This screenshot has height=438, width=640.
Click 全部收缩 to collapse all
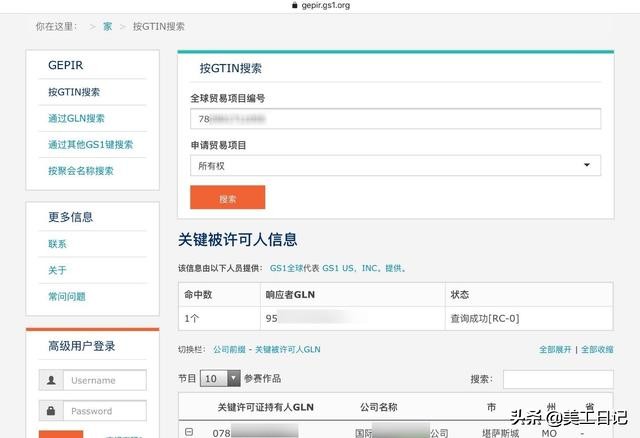click(x=597, y=349)
